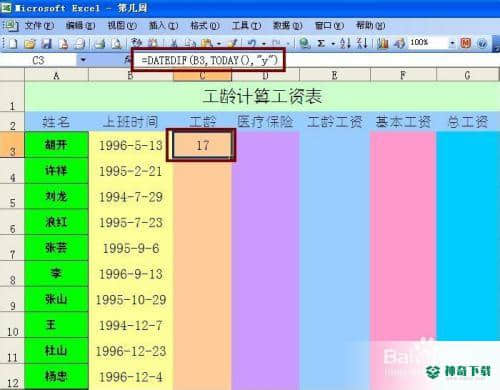
Task: Open the 数据 menu
Action: [287, 26]
